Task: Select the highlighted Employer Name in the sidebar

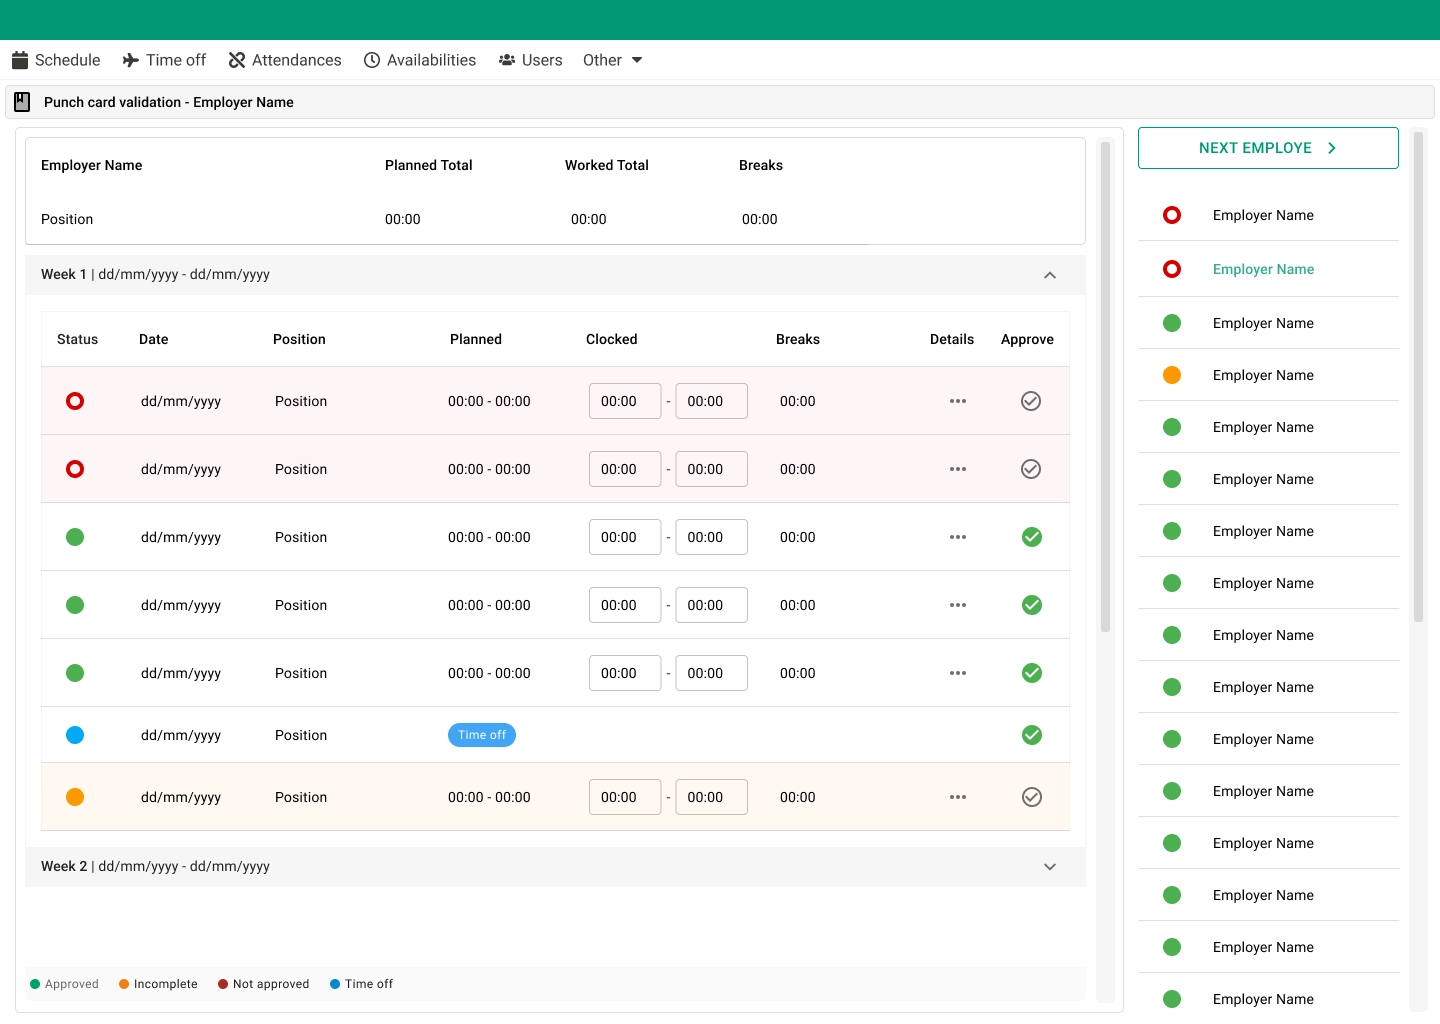Action: point(1263,269)
